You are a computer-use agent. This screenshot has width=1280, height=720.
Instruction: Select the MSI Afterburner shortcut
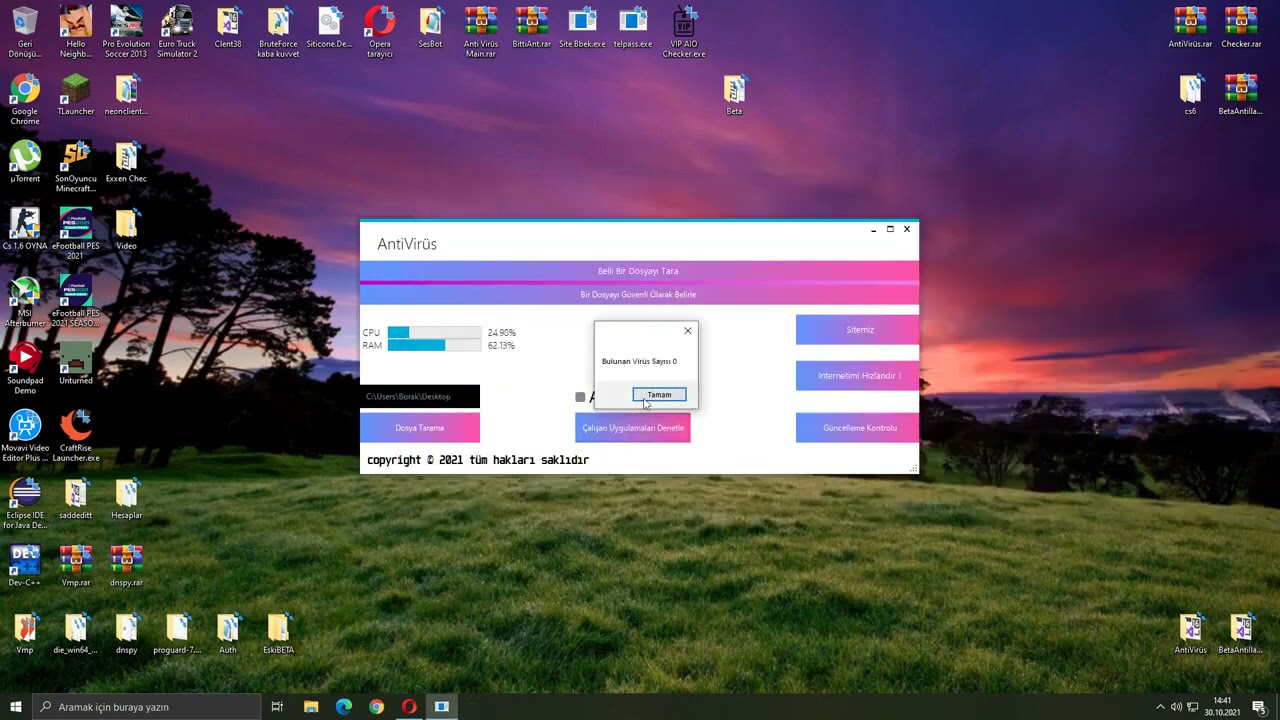tap(25, 302)
